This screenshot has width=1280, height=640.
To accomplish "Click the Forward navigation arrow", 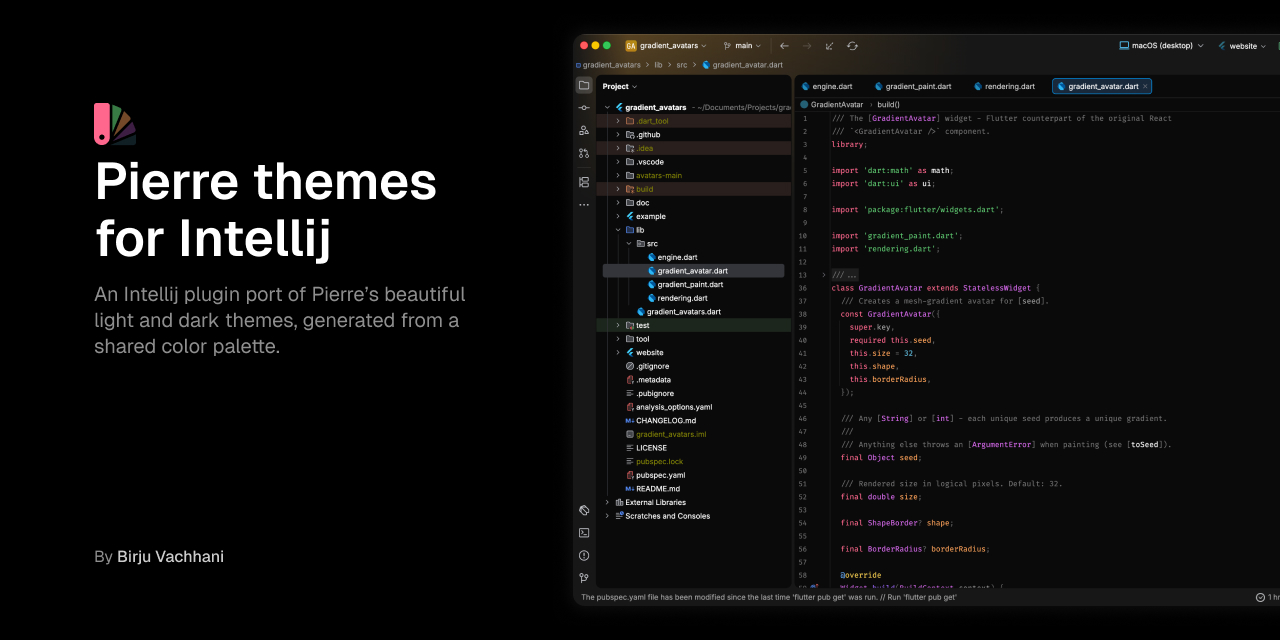I will point(807,46).
